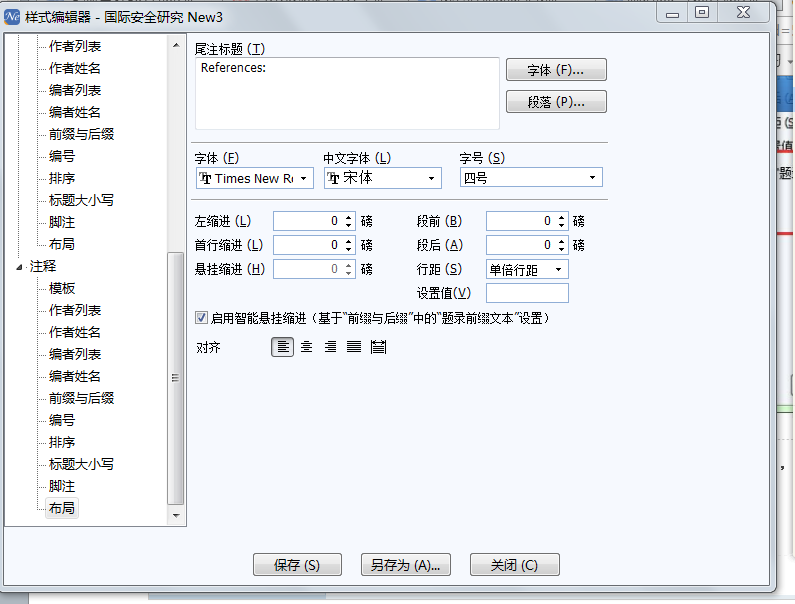Click the tree panel scrollbar thumb
This screenshot has width=795, height=604.
pyautogui.click(x=175, y=378)
